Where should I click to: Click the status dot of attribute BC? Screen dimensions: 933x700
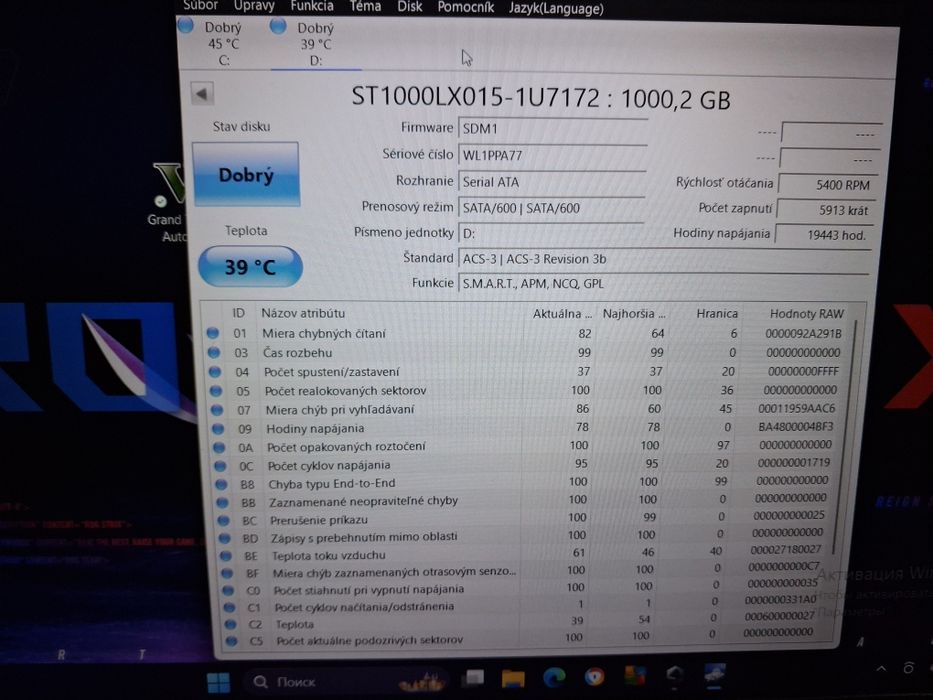pos(224,520)
